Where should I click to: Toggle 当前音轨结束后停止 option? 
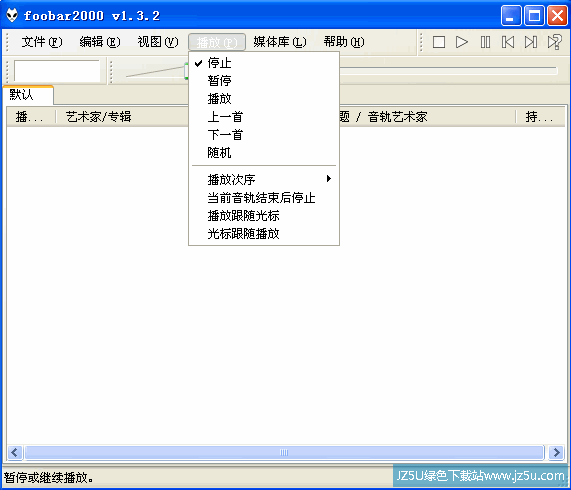(x=264, y=198)
